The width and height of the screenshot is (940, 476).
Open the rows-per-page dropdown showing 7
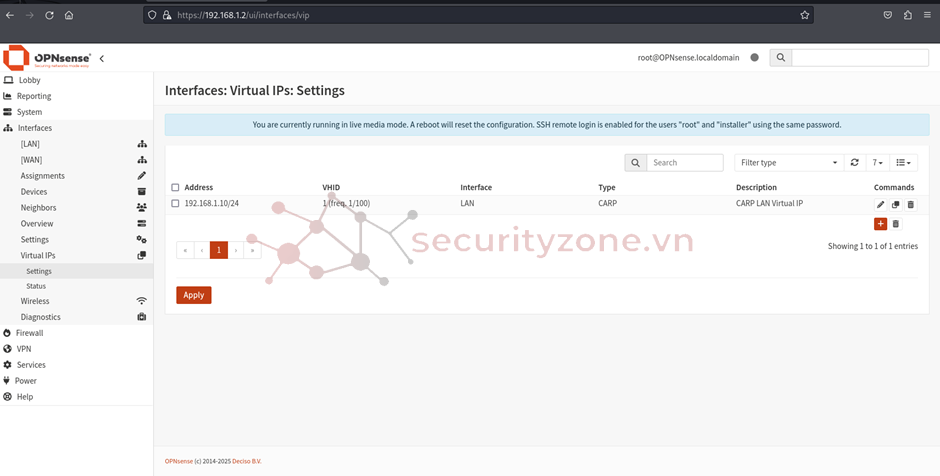[x=877, y=162]
